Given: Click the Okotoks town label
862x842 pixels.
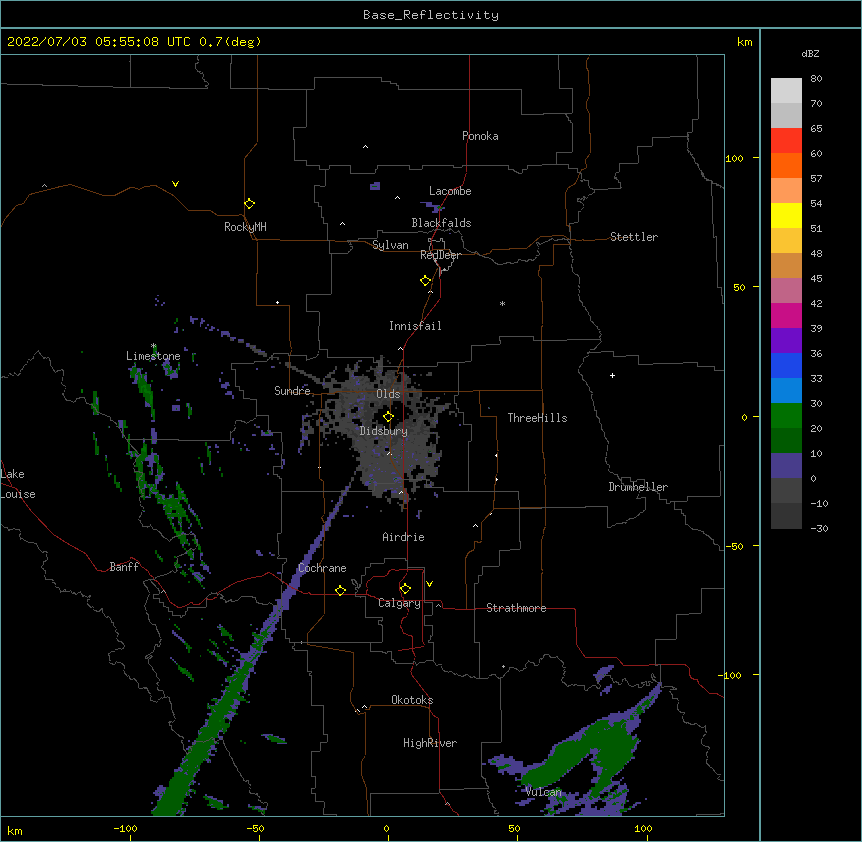Looking at the screenshot, I should (x=412, y=700).
